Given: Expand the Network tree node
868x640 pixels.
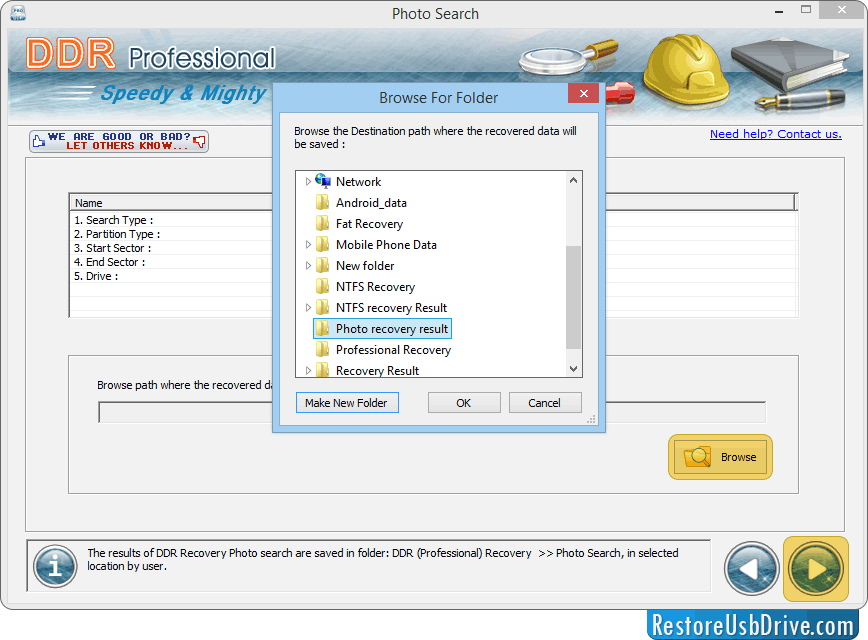Looking at the screenshot, I should [308, 182].
